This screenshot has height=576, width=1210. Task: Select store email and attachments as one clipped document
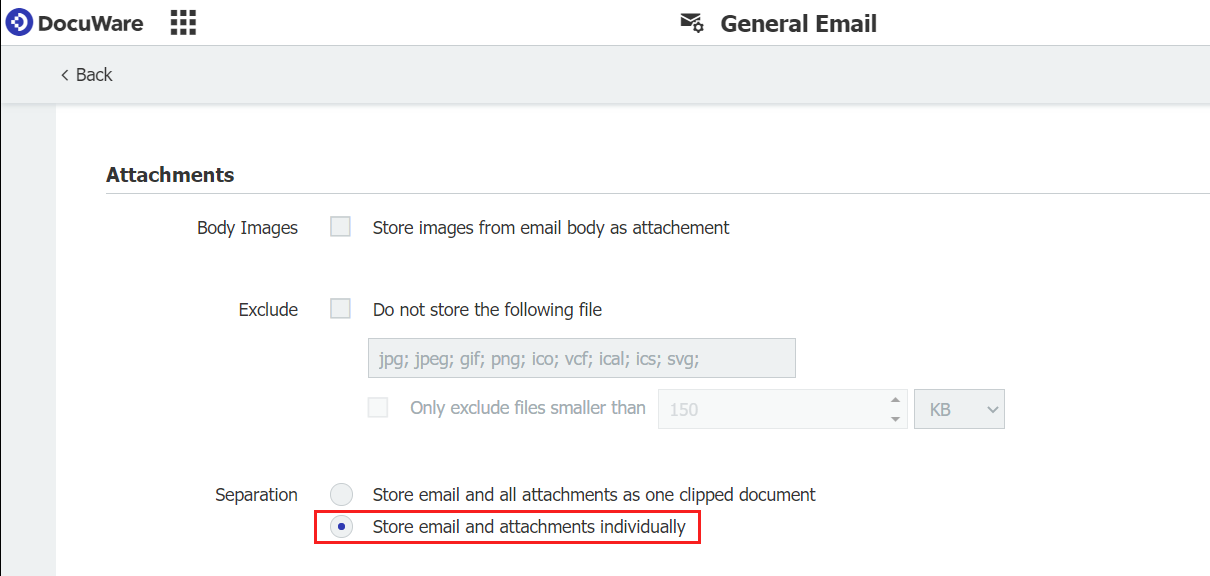[x=341, y=494]
